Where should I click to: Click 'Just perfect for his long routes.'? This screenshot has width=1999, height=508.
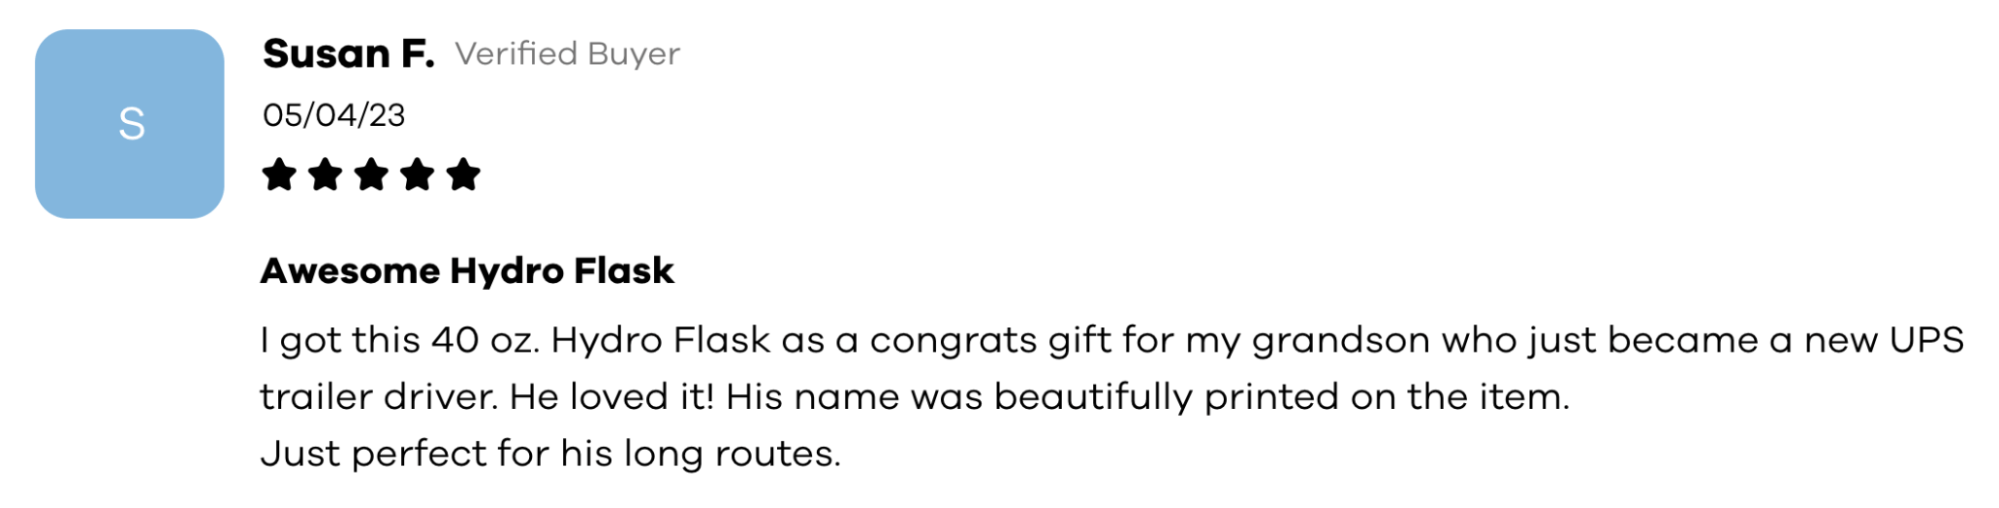[x=551, y=454]
